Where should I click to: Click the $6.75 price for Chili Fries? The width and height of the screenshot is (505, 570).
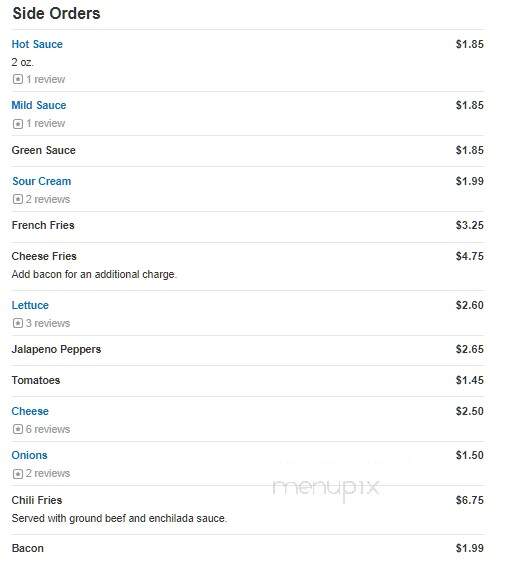[470, 501]
